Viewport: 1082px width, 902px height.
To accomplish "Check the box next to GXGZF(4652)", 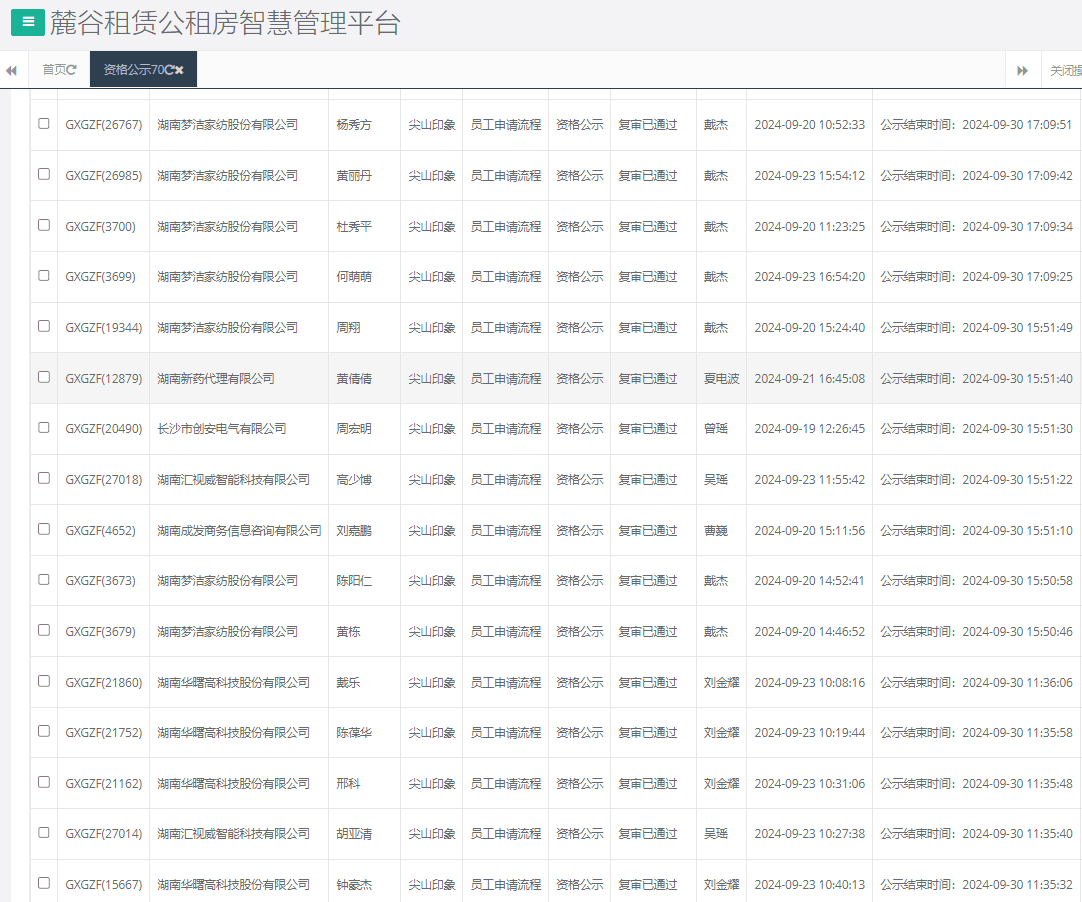I will click(44, 529).
